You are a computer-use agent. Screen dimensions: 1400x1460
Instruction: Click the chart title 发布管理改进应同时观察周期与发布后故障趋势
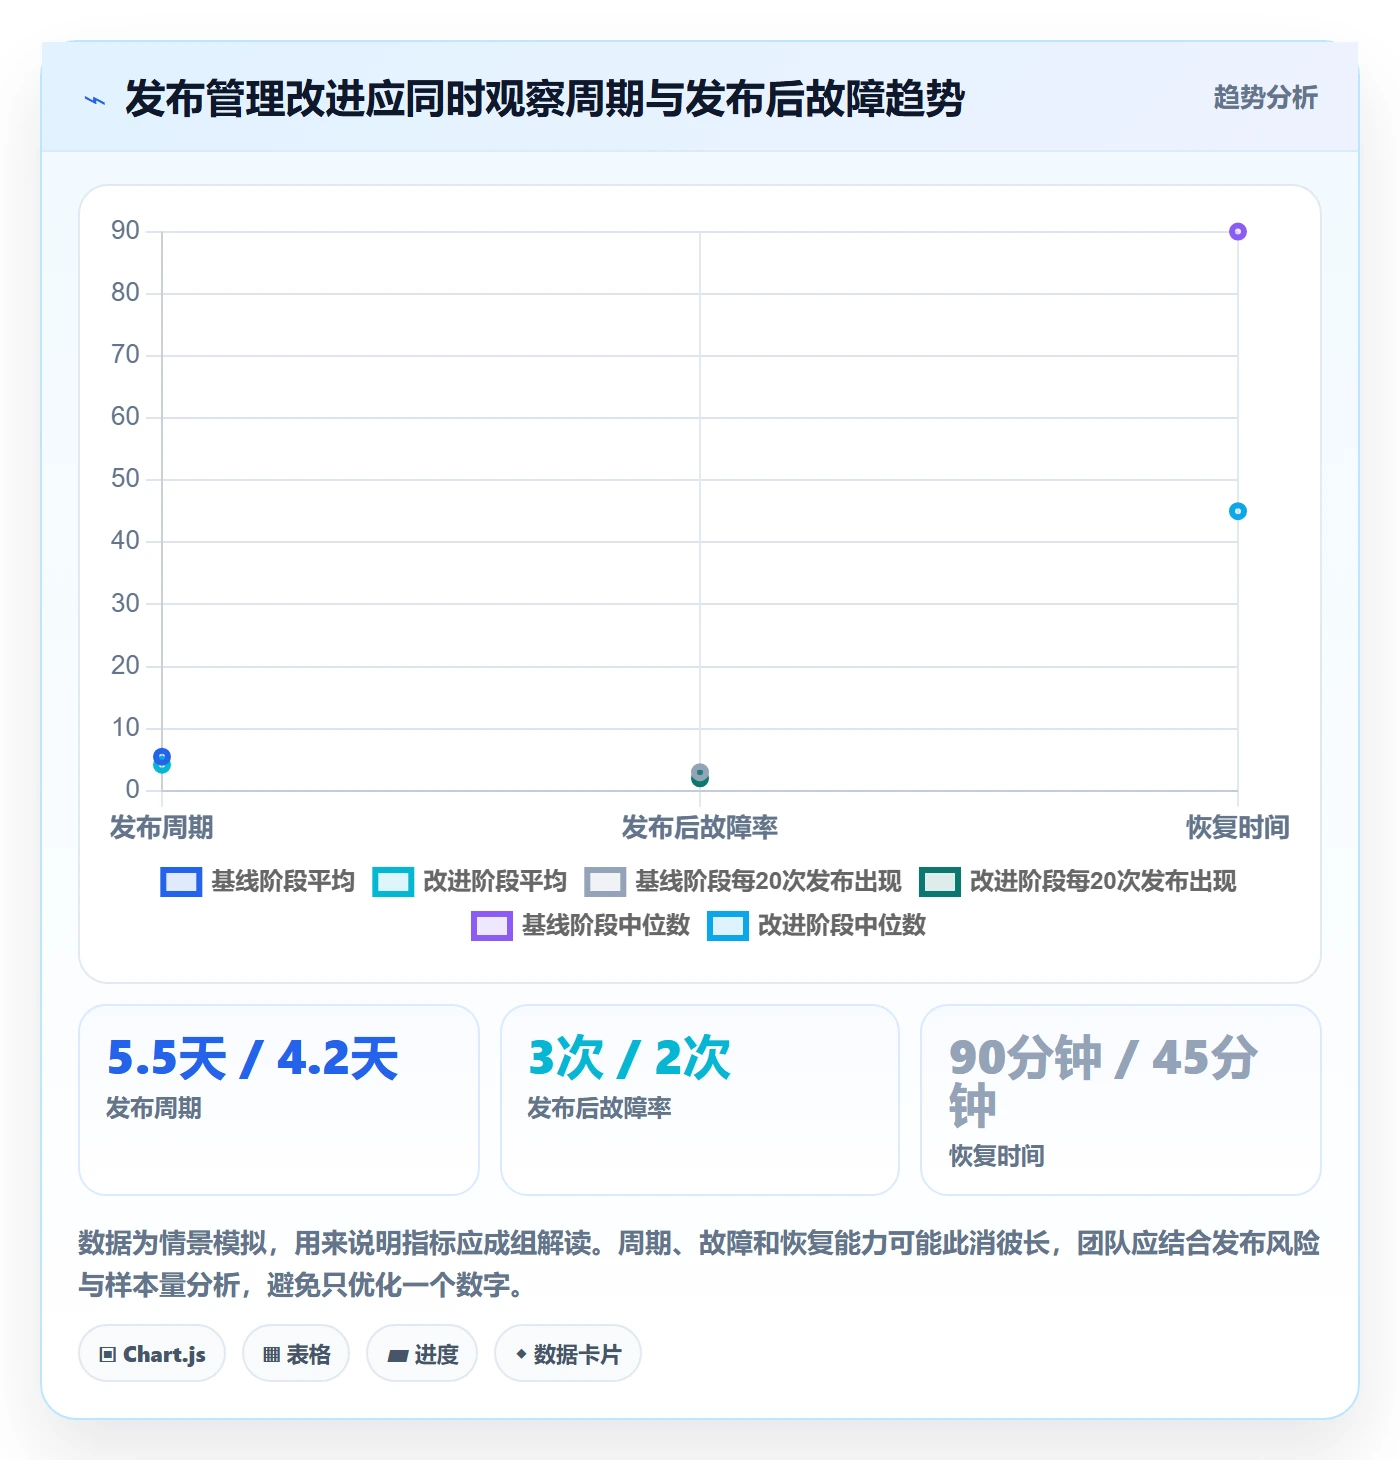pos(545,99)
